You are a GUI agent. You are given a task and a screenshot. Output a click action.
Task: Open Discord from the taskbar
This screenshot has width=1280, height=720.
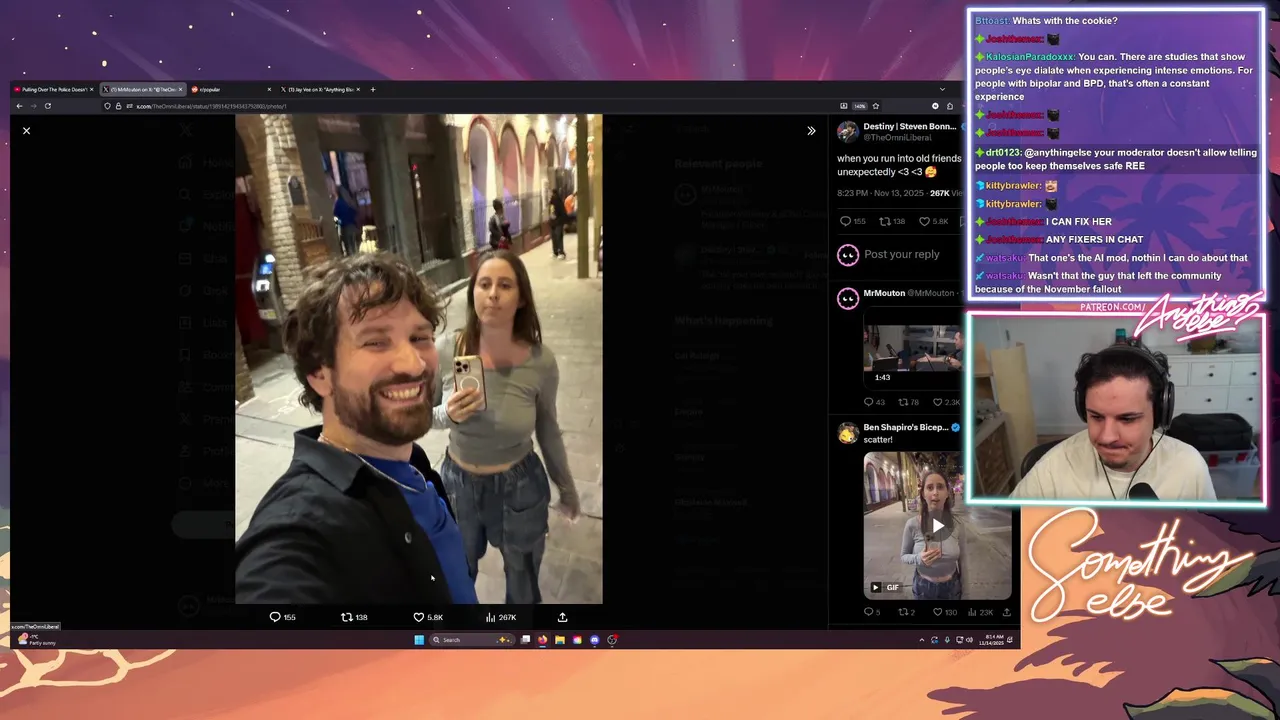pos(594,640)
